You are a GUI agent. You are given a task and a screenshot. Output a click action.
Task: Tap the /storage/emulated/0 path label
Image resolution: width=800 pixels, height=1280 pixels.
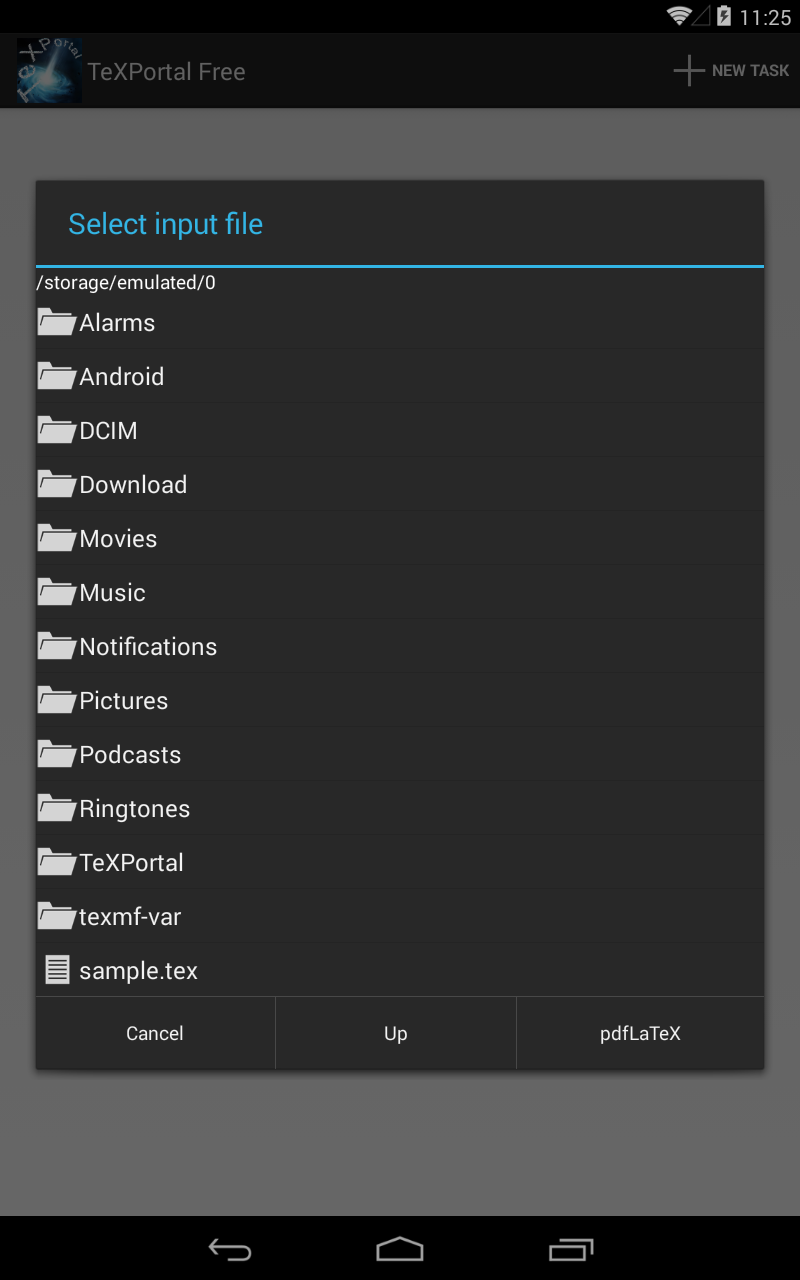tap(126, 283)
